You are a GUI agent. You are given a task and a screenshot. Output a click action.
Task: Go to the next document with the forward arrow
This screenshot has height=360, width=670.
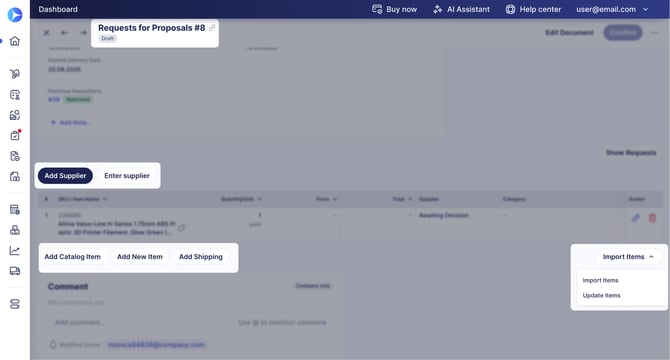(83, 32)
